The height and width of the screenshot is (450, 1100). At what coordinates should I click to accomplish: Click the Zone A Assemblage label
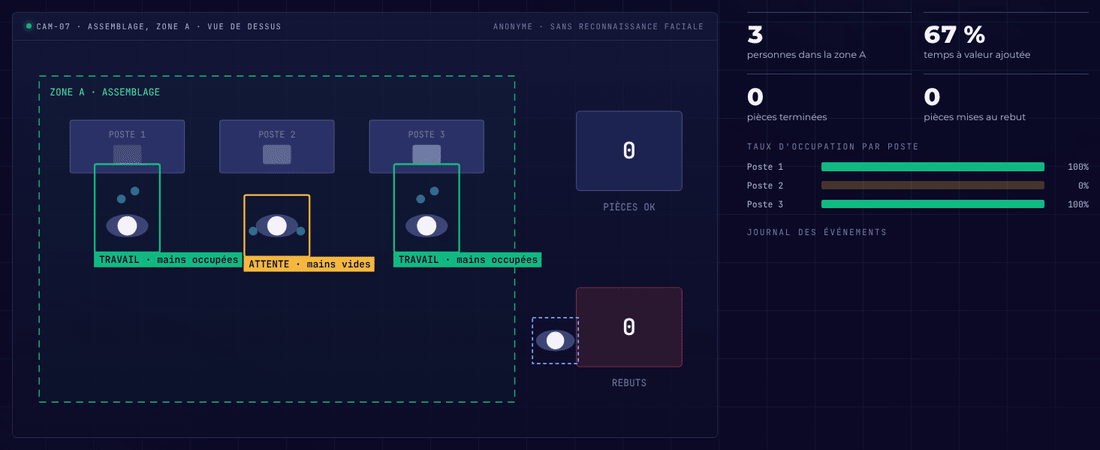tap(105, 92)
